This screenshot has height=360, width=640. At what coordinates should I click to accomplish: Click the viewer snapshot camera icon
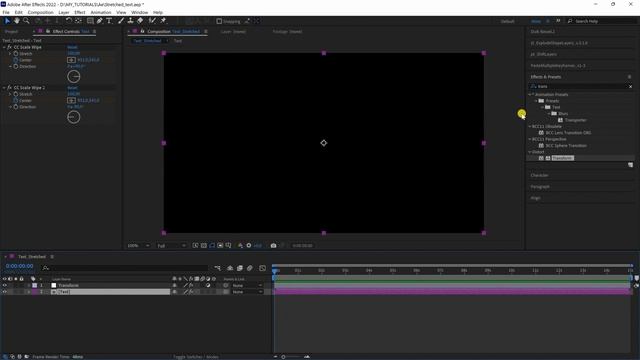click(273, 246)
